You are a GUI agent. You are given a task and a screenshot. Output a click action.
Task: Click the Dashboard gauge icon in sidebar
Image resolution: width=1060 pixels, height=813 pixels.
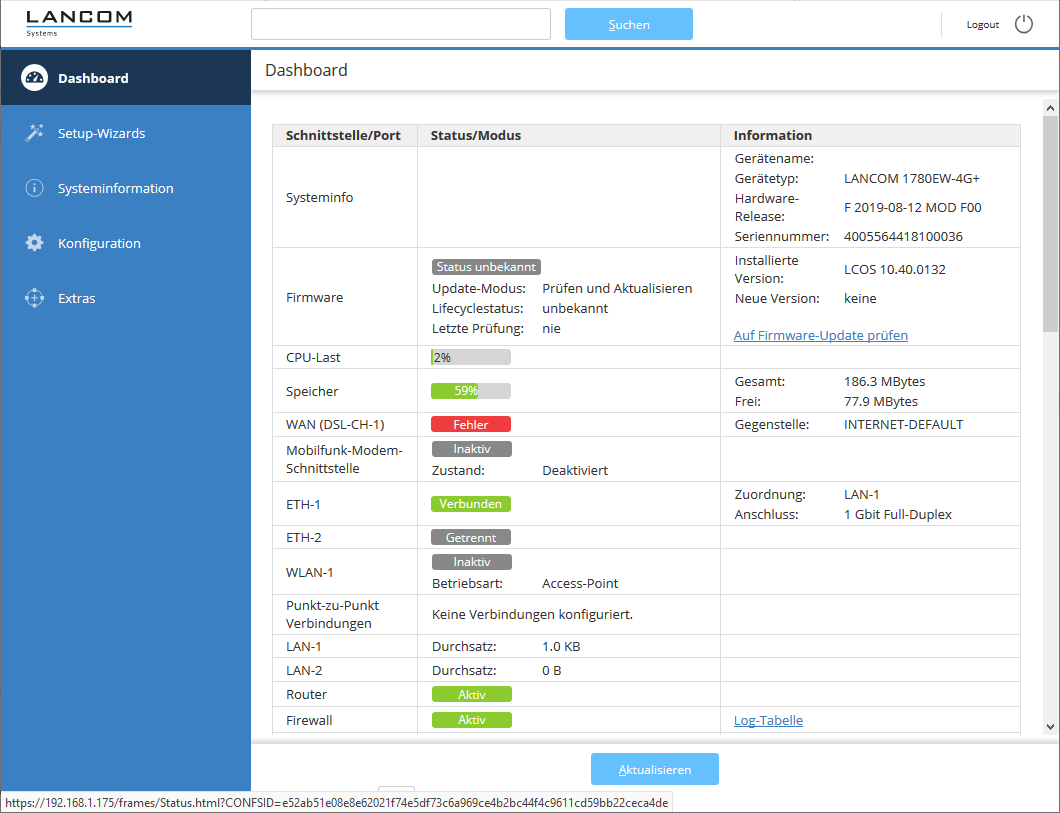[x=34, y=78]
